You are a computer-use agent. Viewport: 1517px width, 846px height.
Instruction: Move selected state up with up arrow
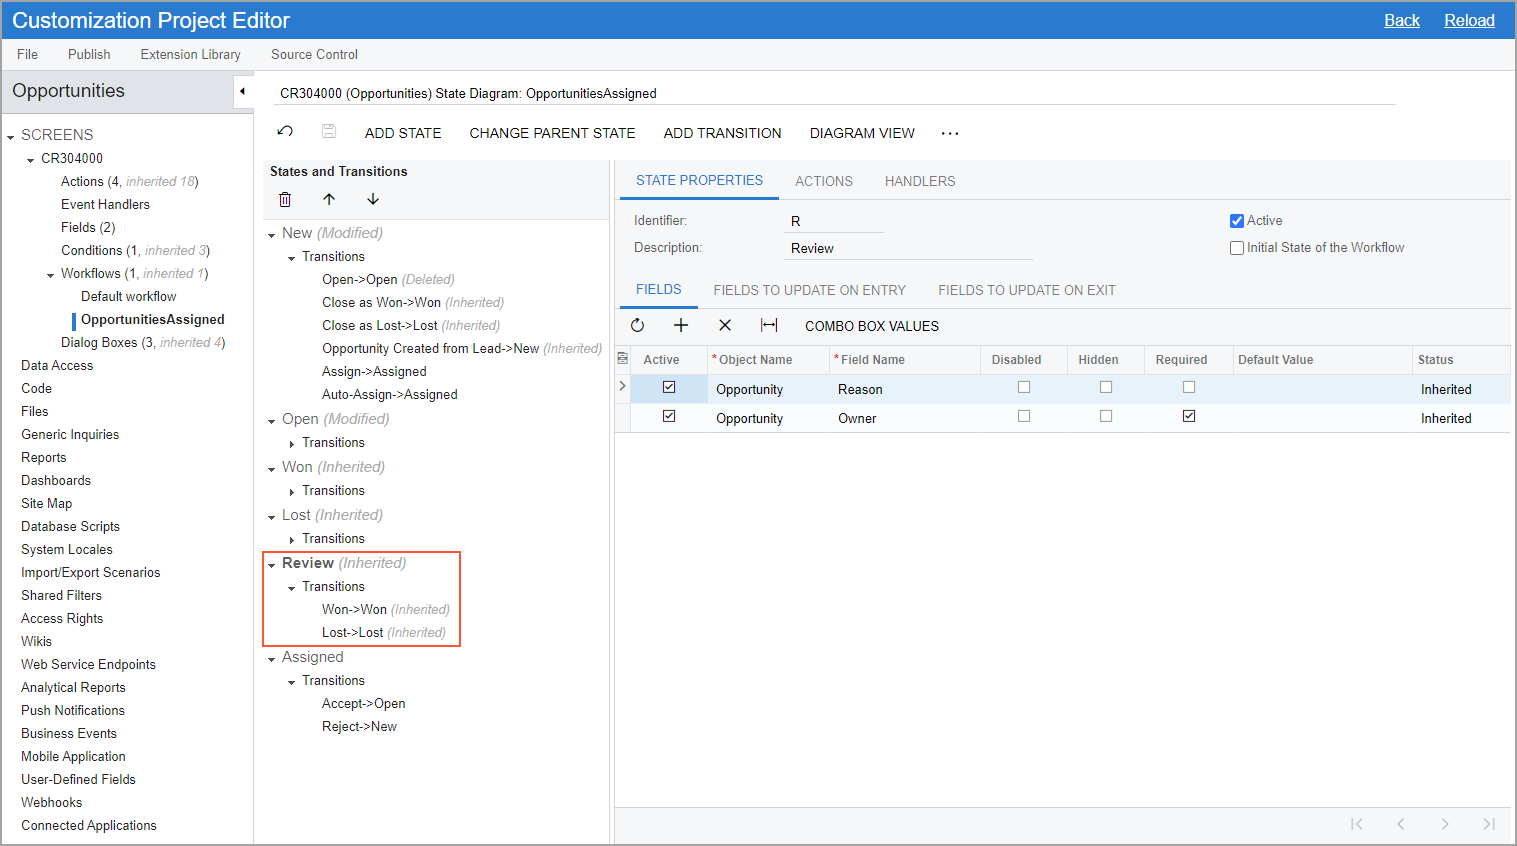pos(329,199)
